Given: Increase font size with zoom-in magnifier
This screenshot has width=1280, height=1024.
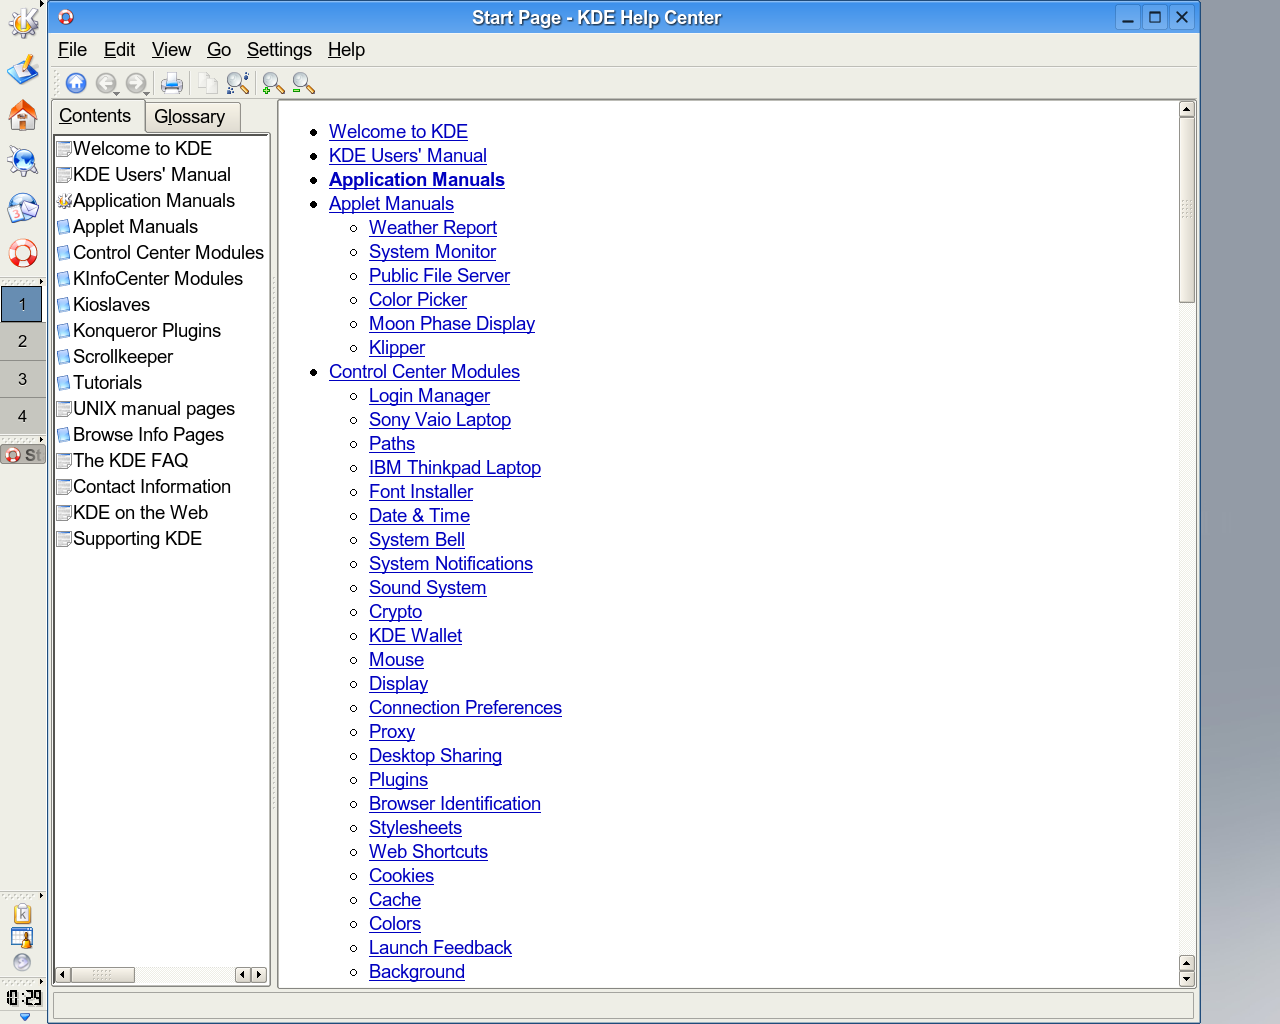Looking at the screenshot, I should click(x=273, y=83).
